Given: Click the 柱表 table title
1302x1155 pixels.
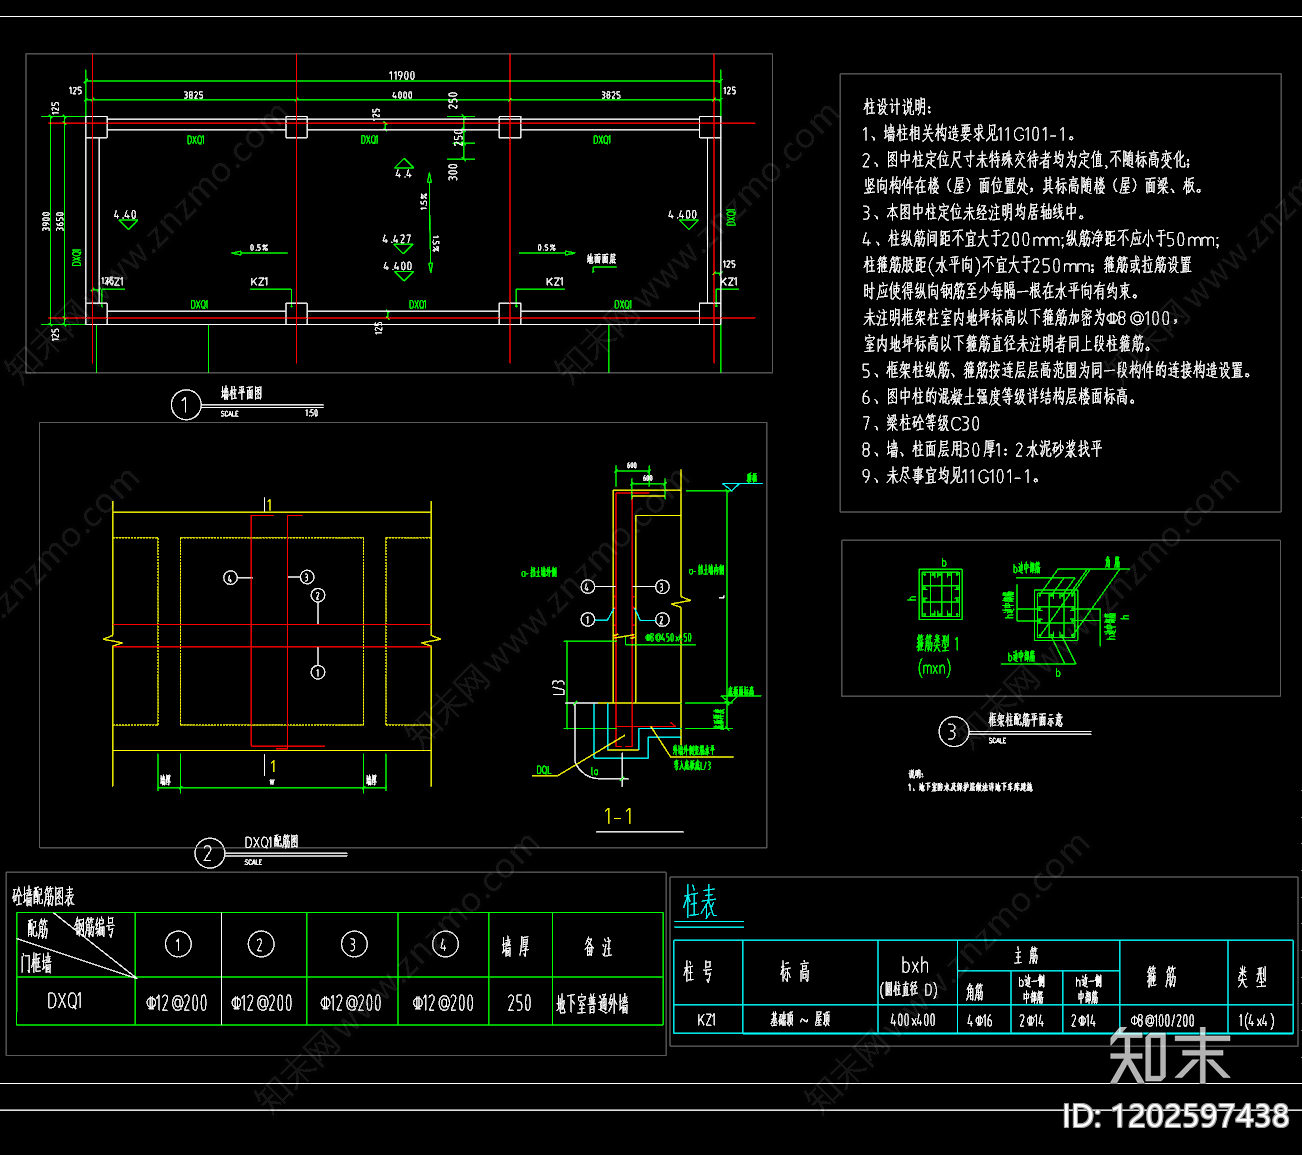Looking at the screenshot, I should coord(700,901).
